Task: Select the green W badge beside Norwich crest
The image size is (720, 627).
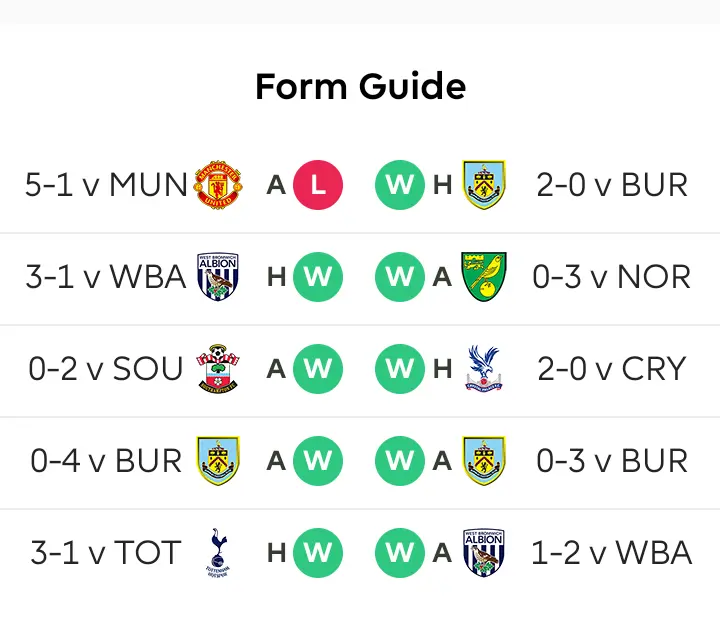Action: click(399, 277)
